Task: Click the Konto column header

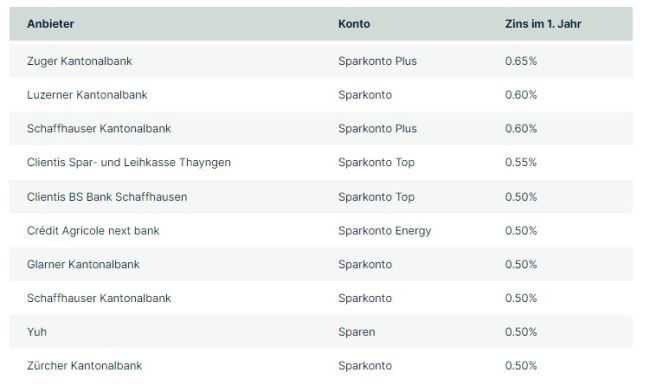Action: click(354, 24)
